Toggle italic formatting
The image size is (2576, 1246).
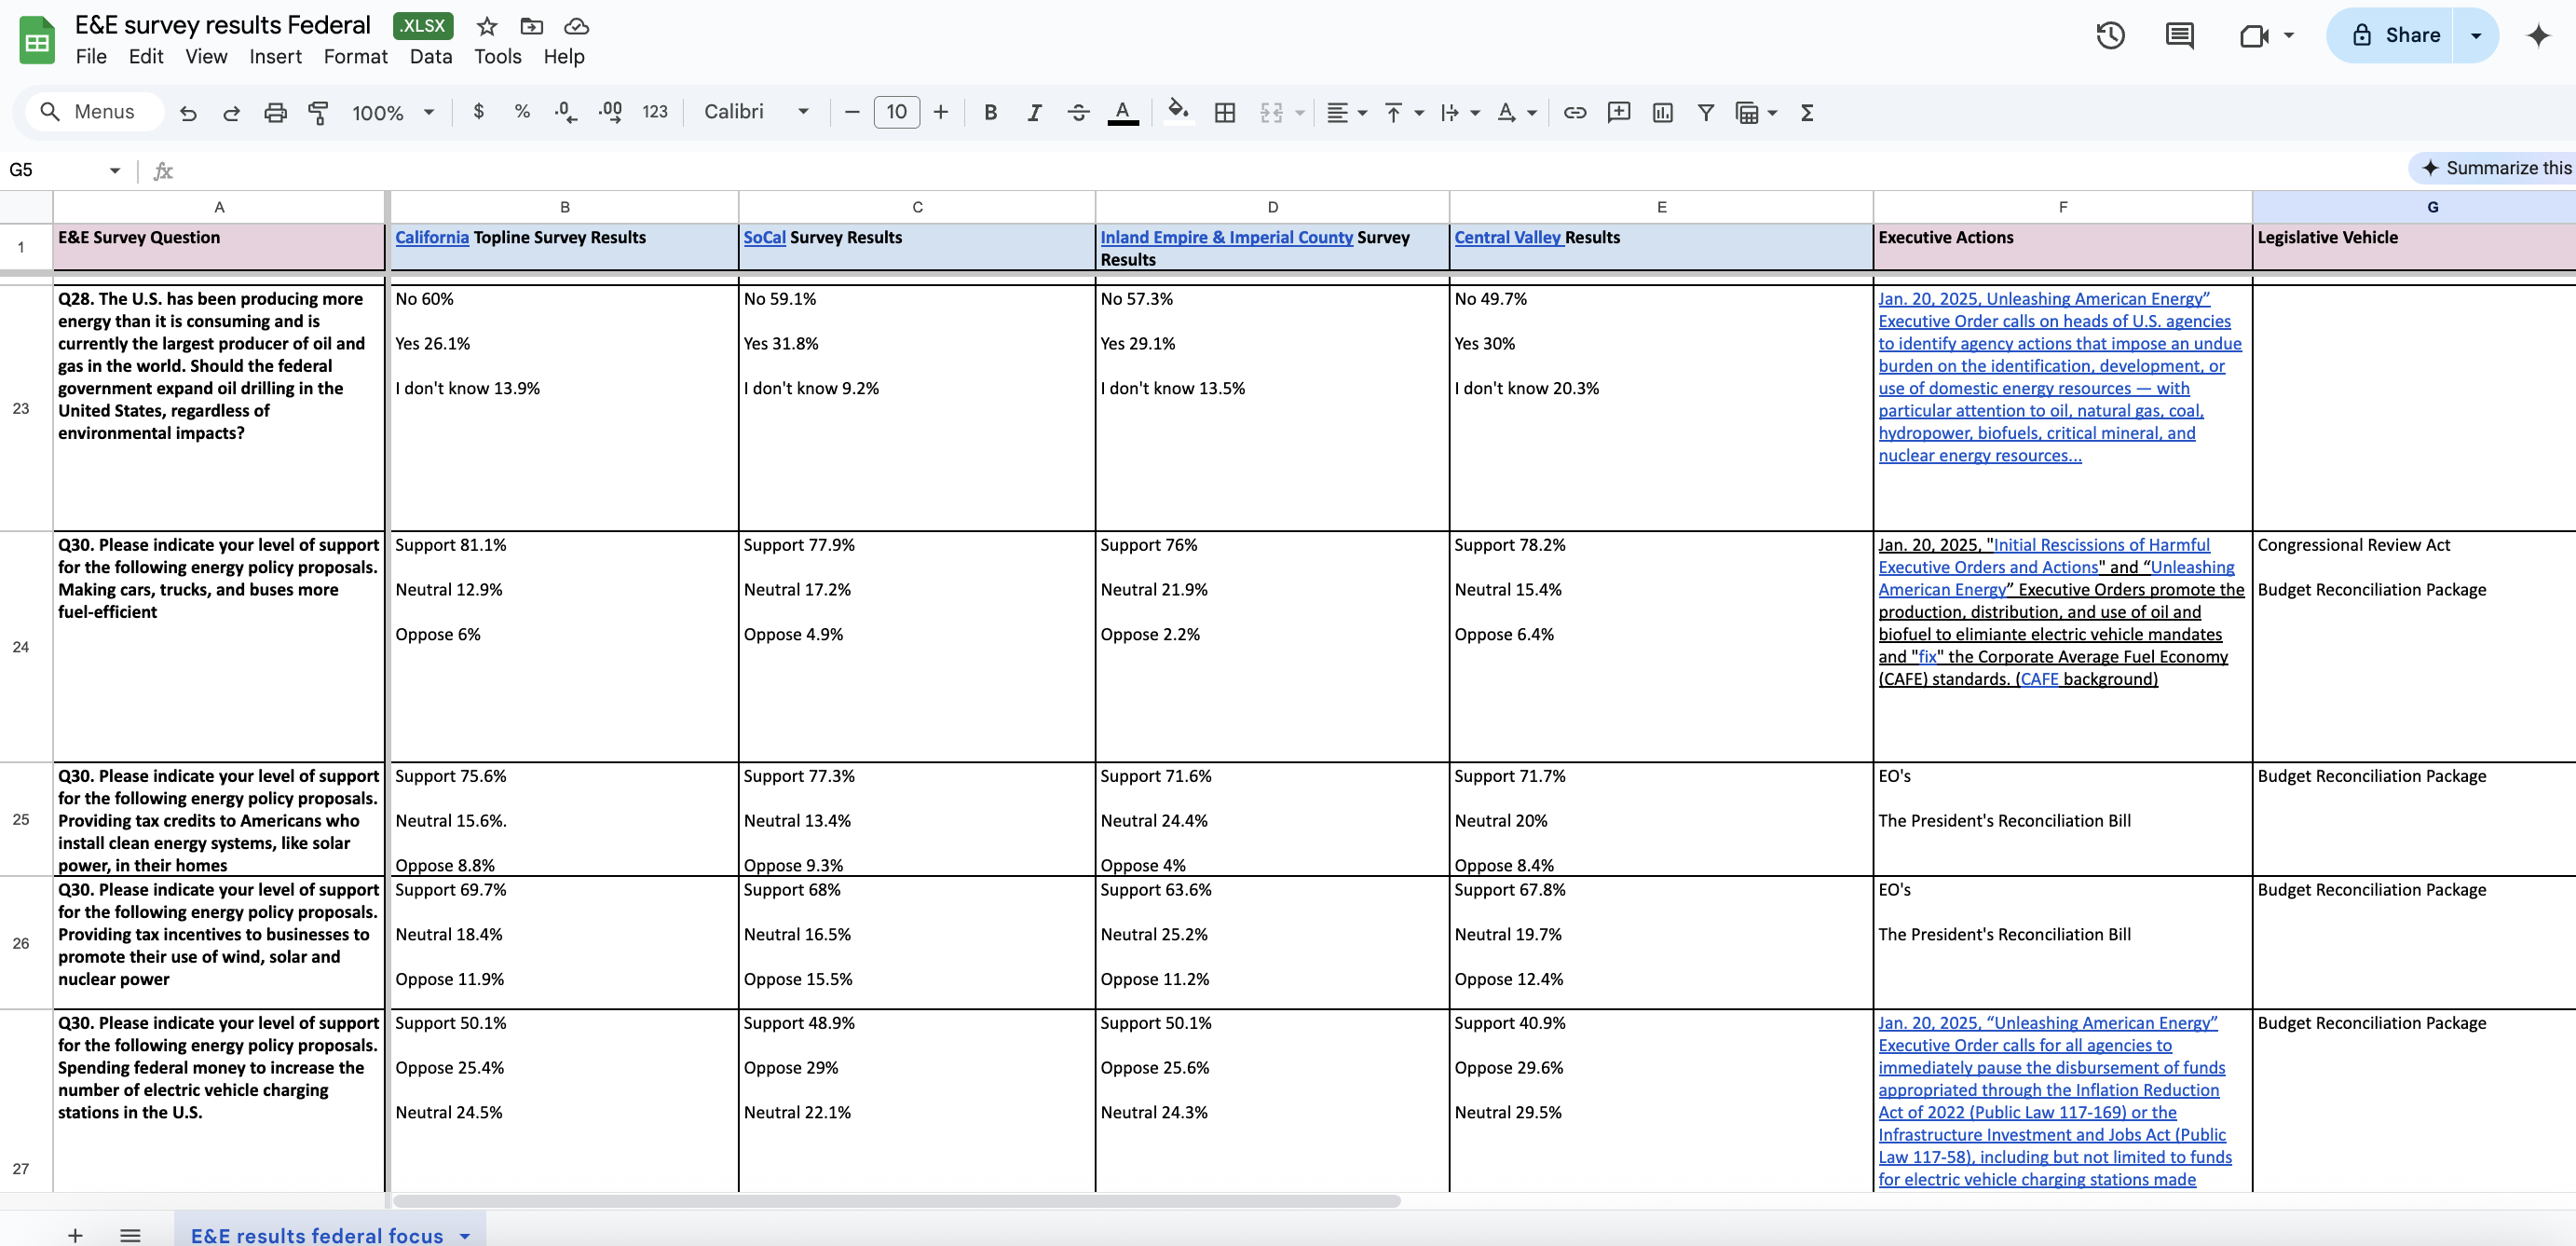1034,113
